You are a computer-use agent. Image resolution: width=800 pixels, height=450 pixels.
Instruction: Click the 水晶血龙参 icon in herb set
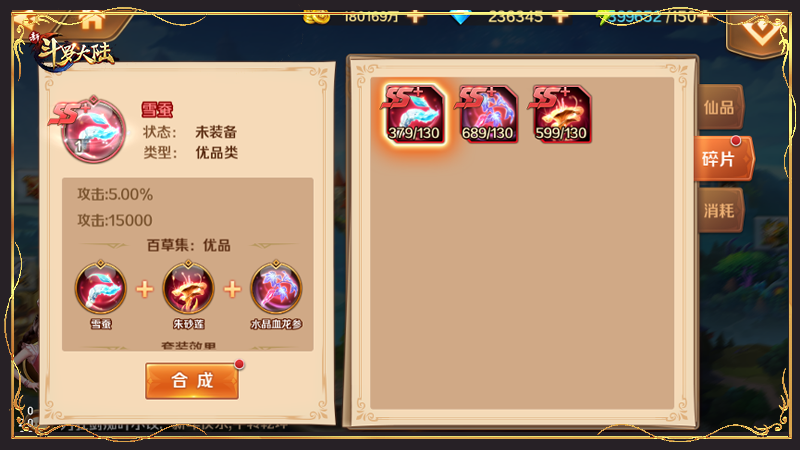276,288
